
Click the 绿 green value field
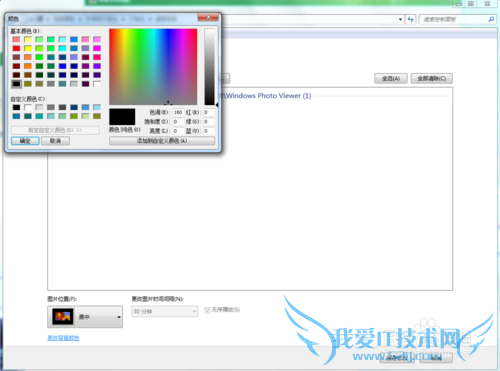[209, 122]
